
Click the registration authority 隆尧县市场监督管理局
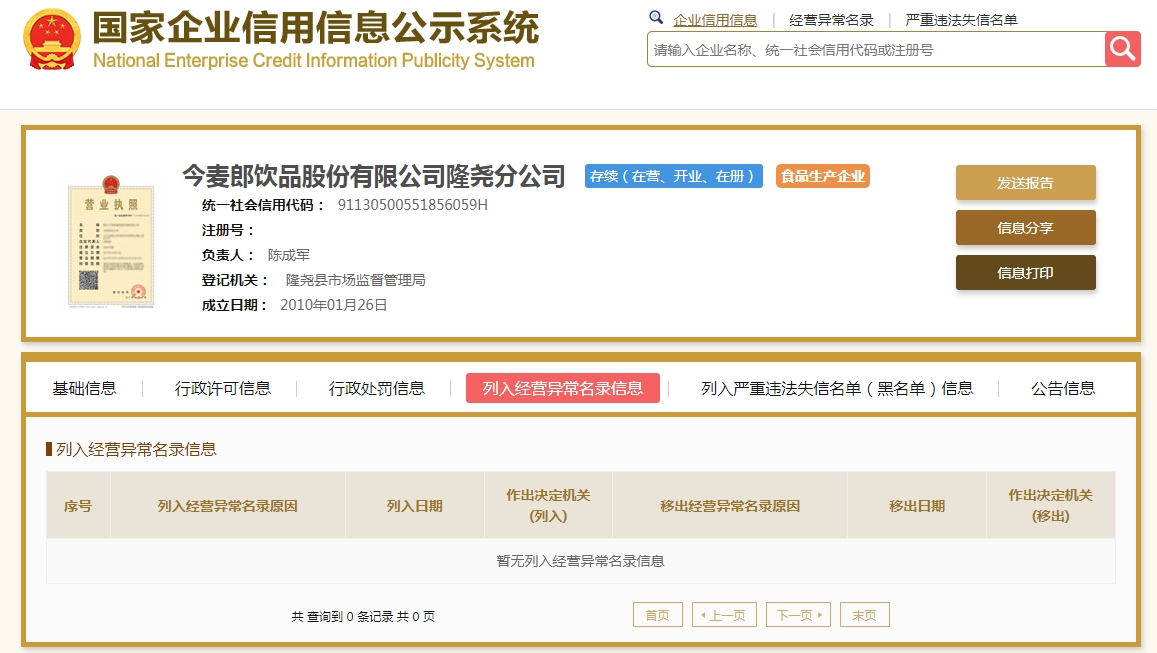coord(355,280)
